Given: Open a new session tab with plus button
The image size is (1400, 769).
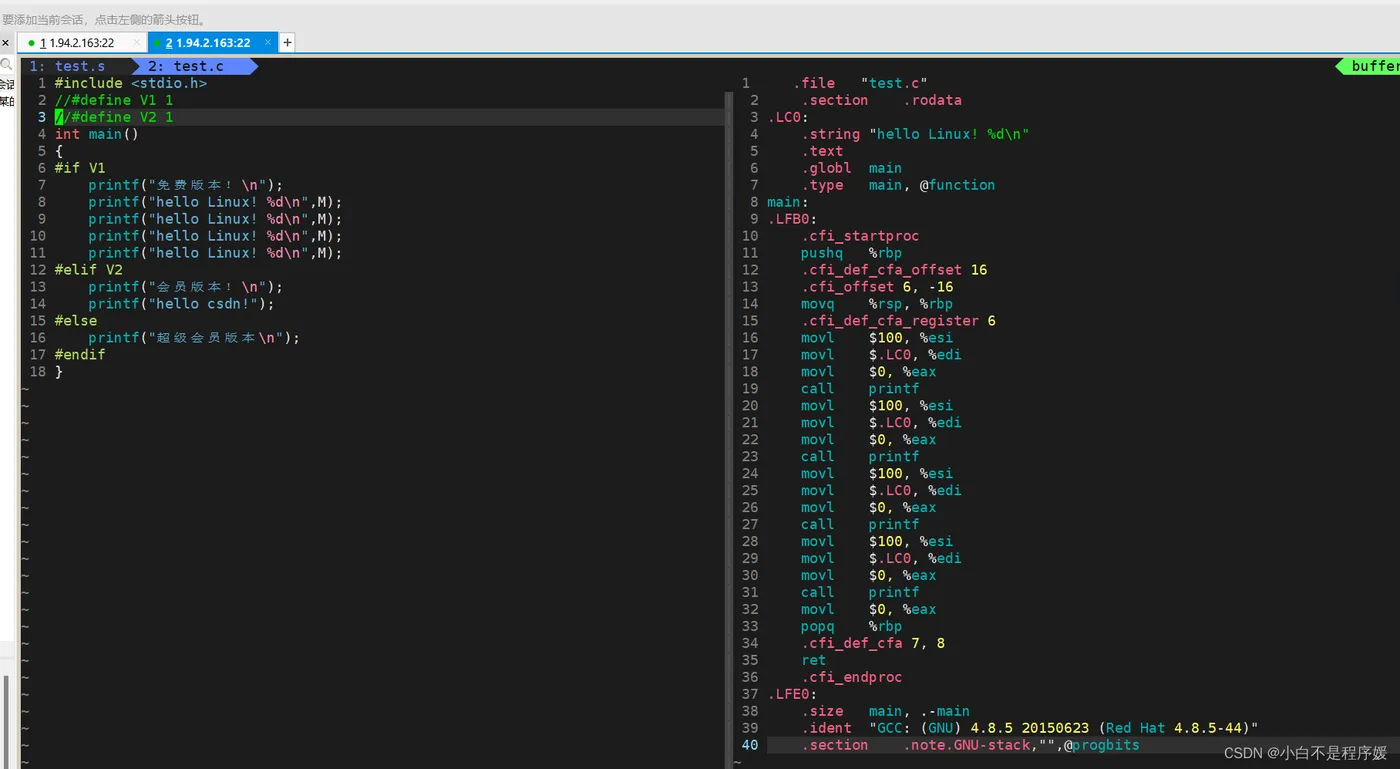Looking at the screenshot, I should 287,42.
